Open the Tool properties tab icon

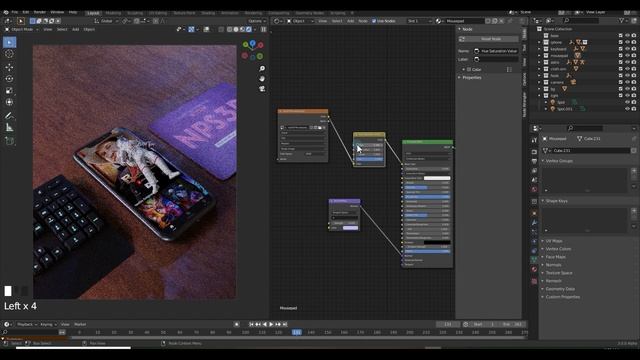[x=534, y=140]
